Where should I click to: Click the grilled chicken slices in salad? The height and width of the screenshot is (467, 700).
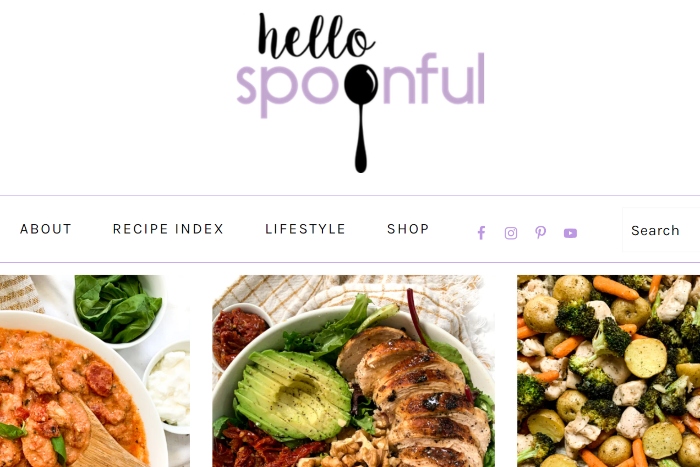point(415,393)
